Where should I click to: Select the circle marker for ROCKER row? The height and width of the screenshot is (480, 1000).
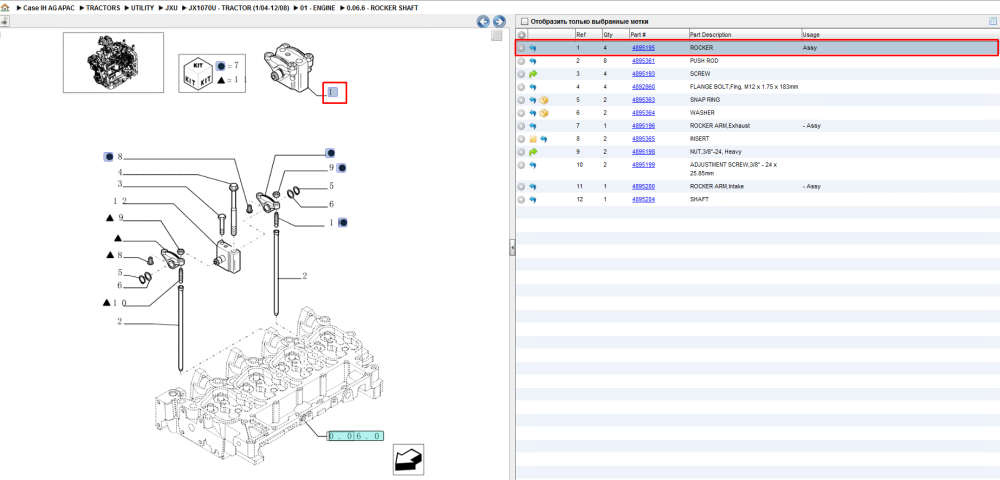[521, 48]
